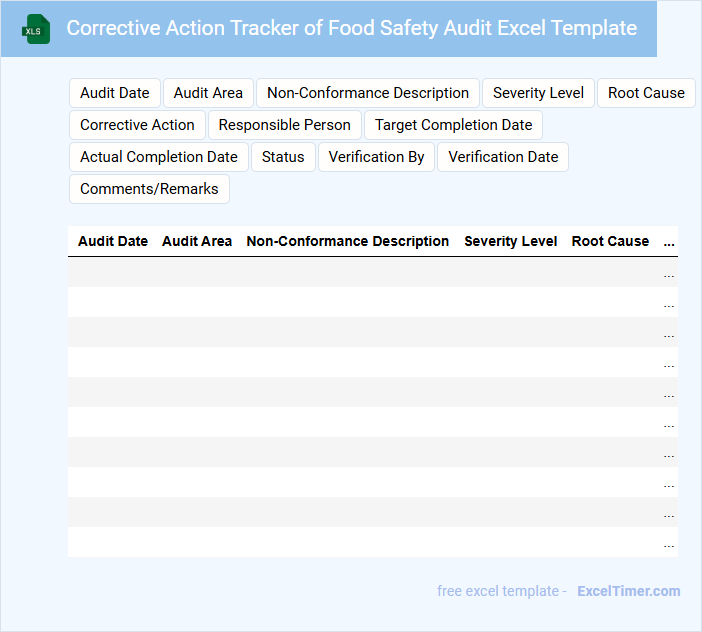702x632 pixels.
Task: Click the Responsible Person tag
Action: coord(285,125)
